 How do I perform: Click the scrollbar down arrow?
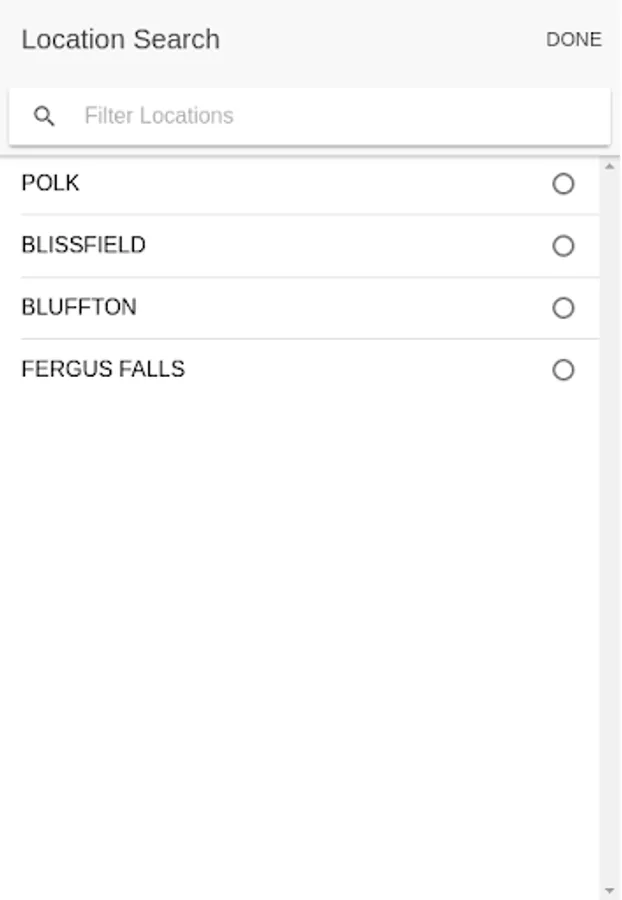tap(610, 890)
